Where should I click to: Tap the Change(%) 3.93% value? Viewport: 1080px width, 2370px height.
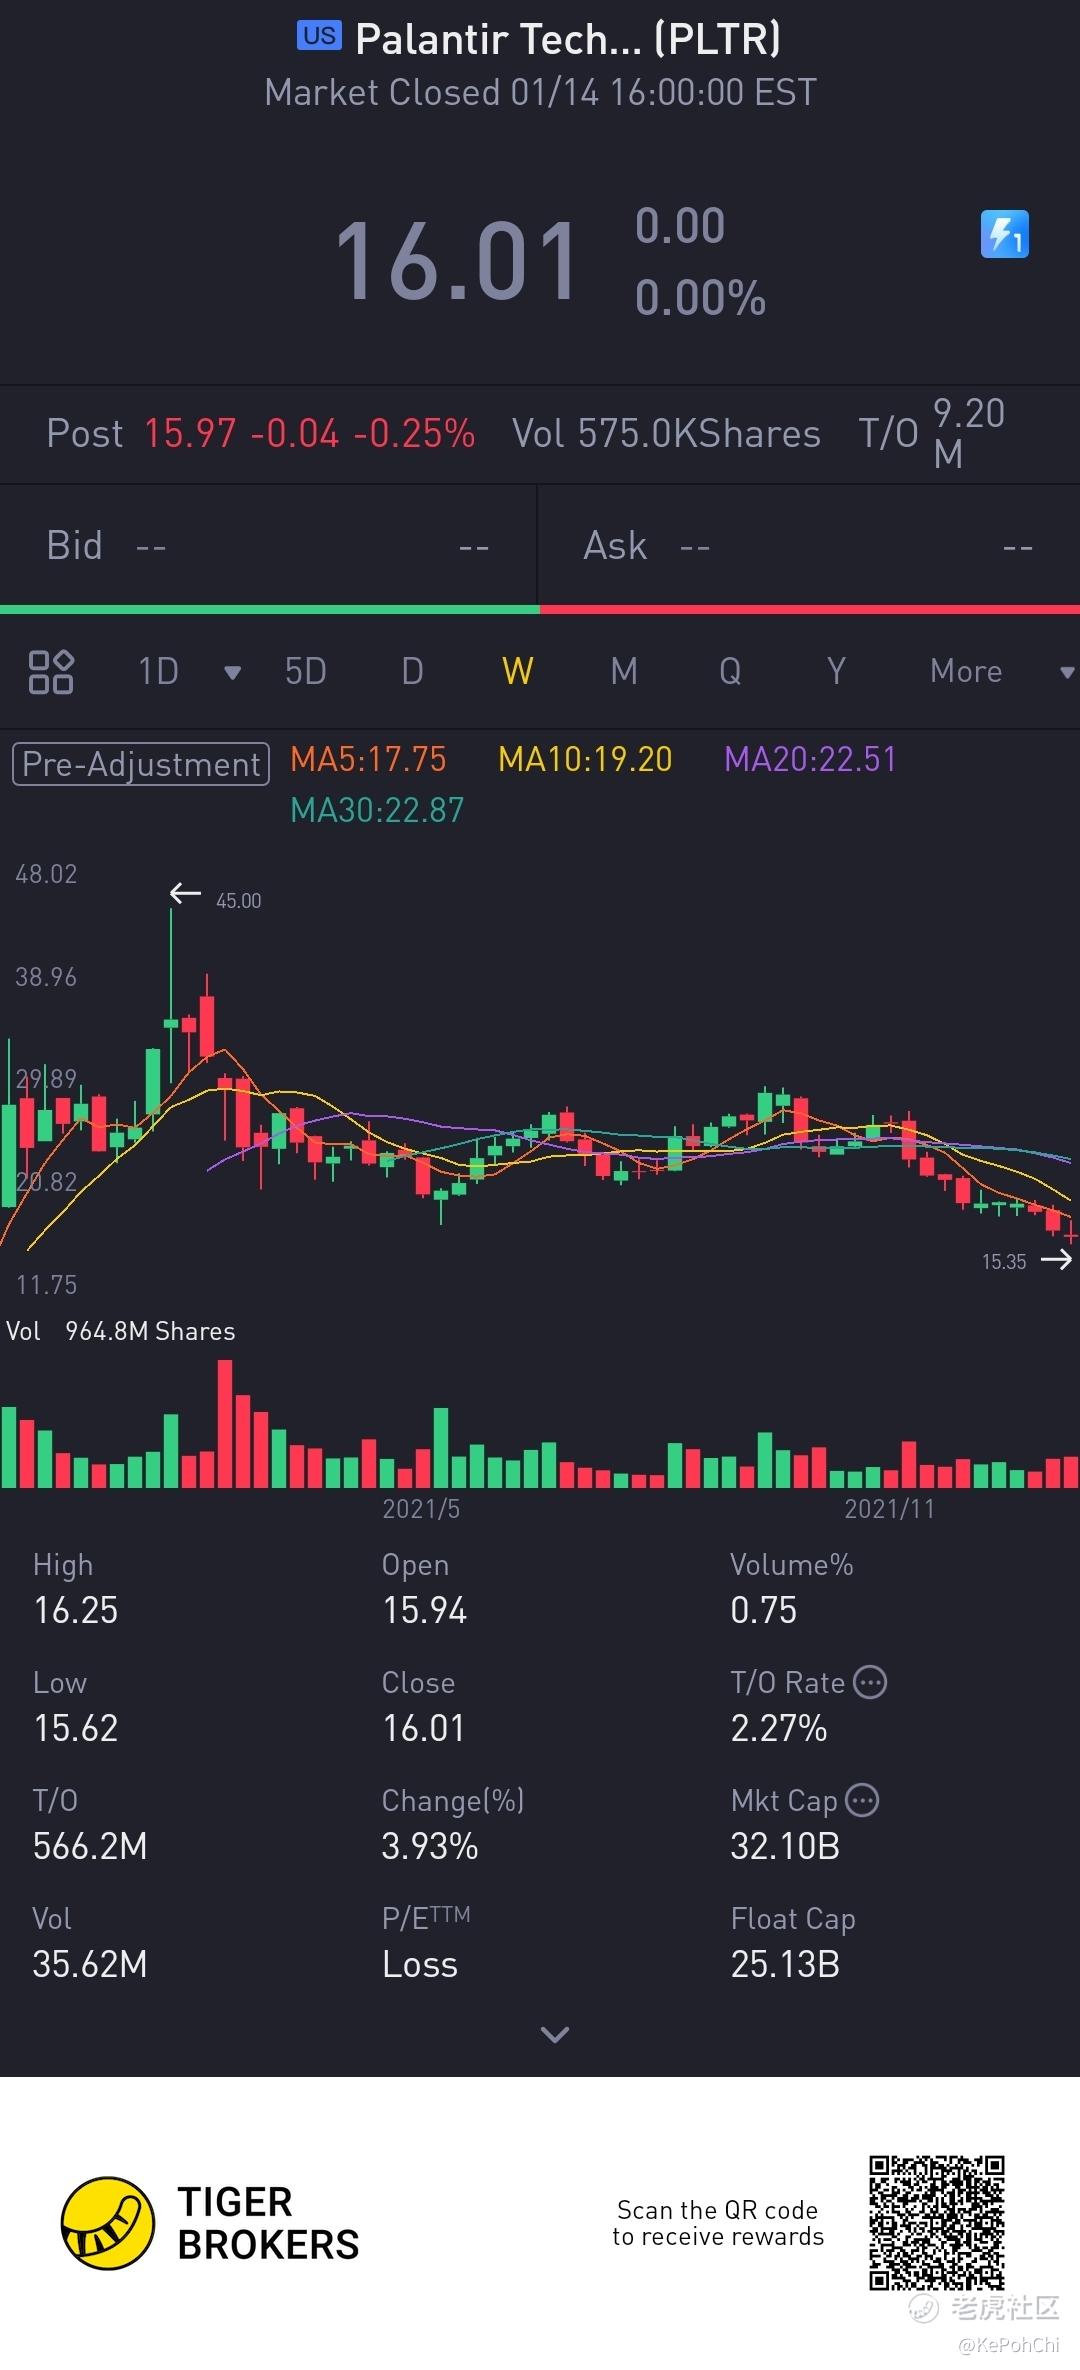(430, 1847)
